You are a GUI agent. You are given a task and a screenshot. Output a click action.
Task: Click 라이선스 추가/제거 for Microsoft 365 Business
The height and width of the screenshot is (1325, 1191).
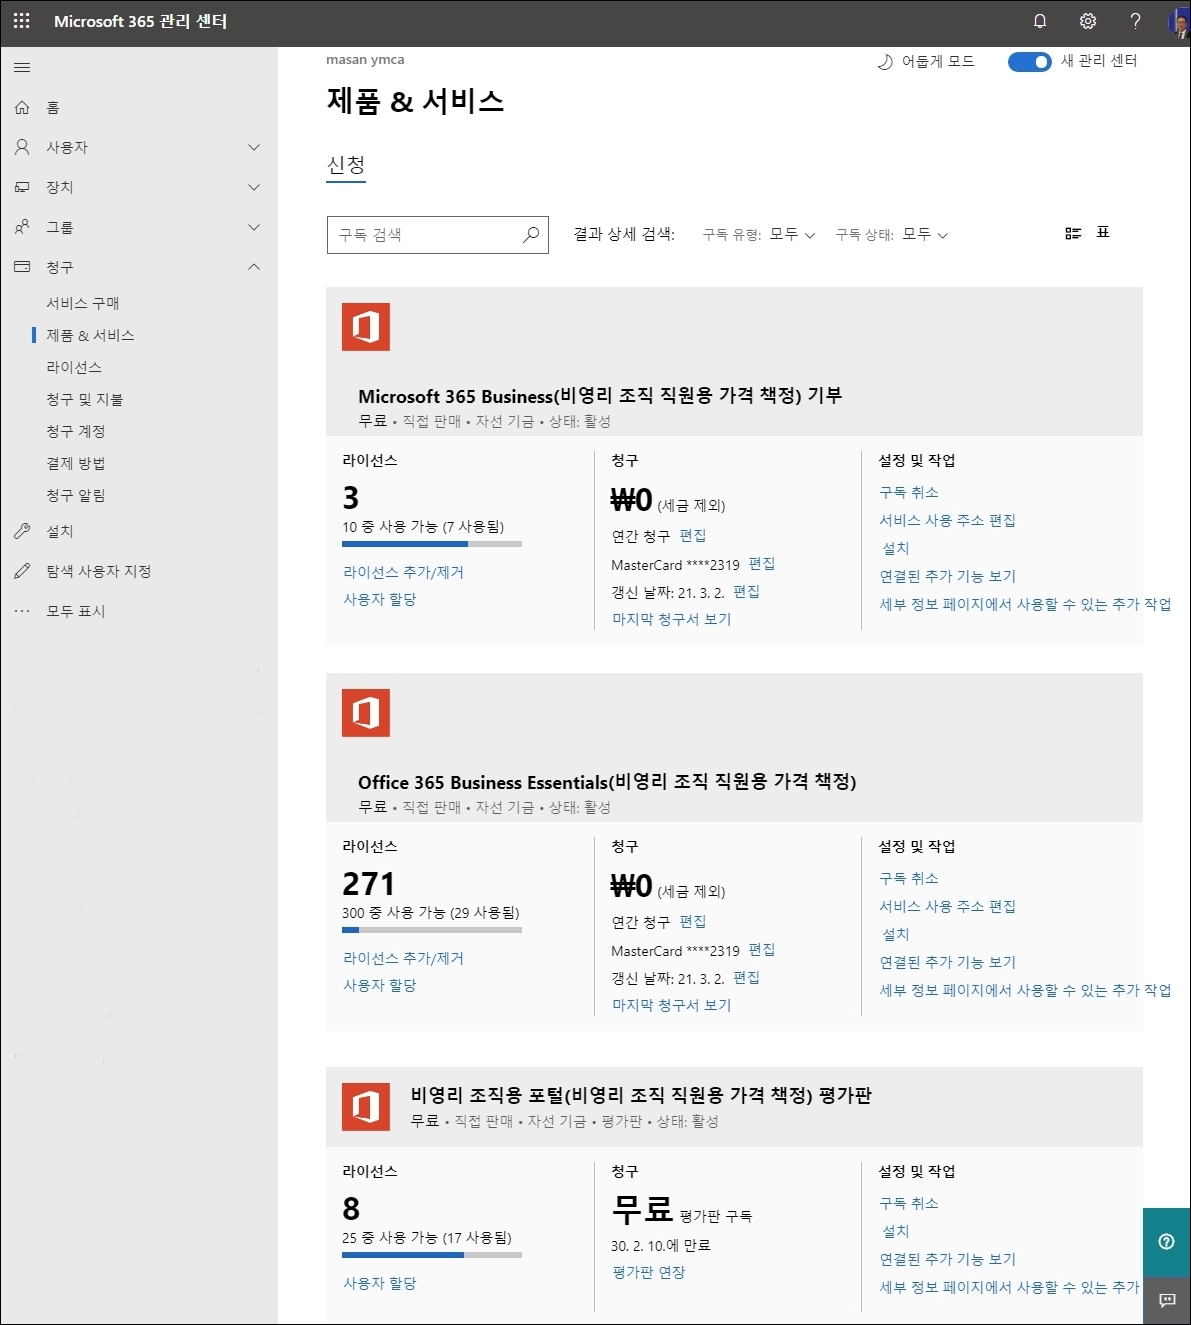pos(403,572)
